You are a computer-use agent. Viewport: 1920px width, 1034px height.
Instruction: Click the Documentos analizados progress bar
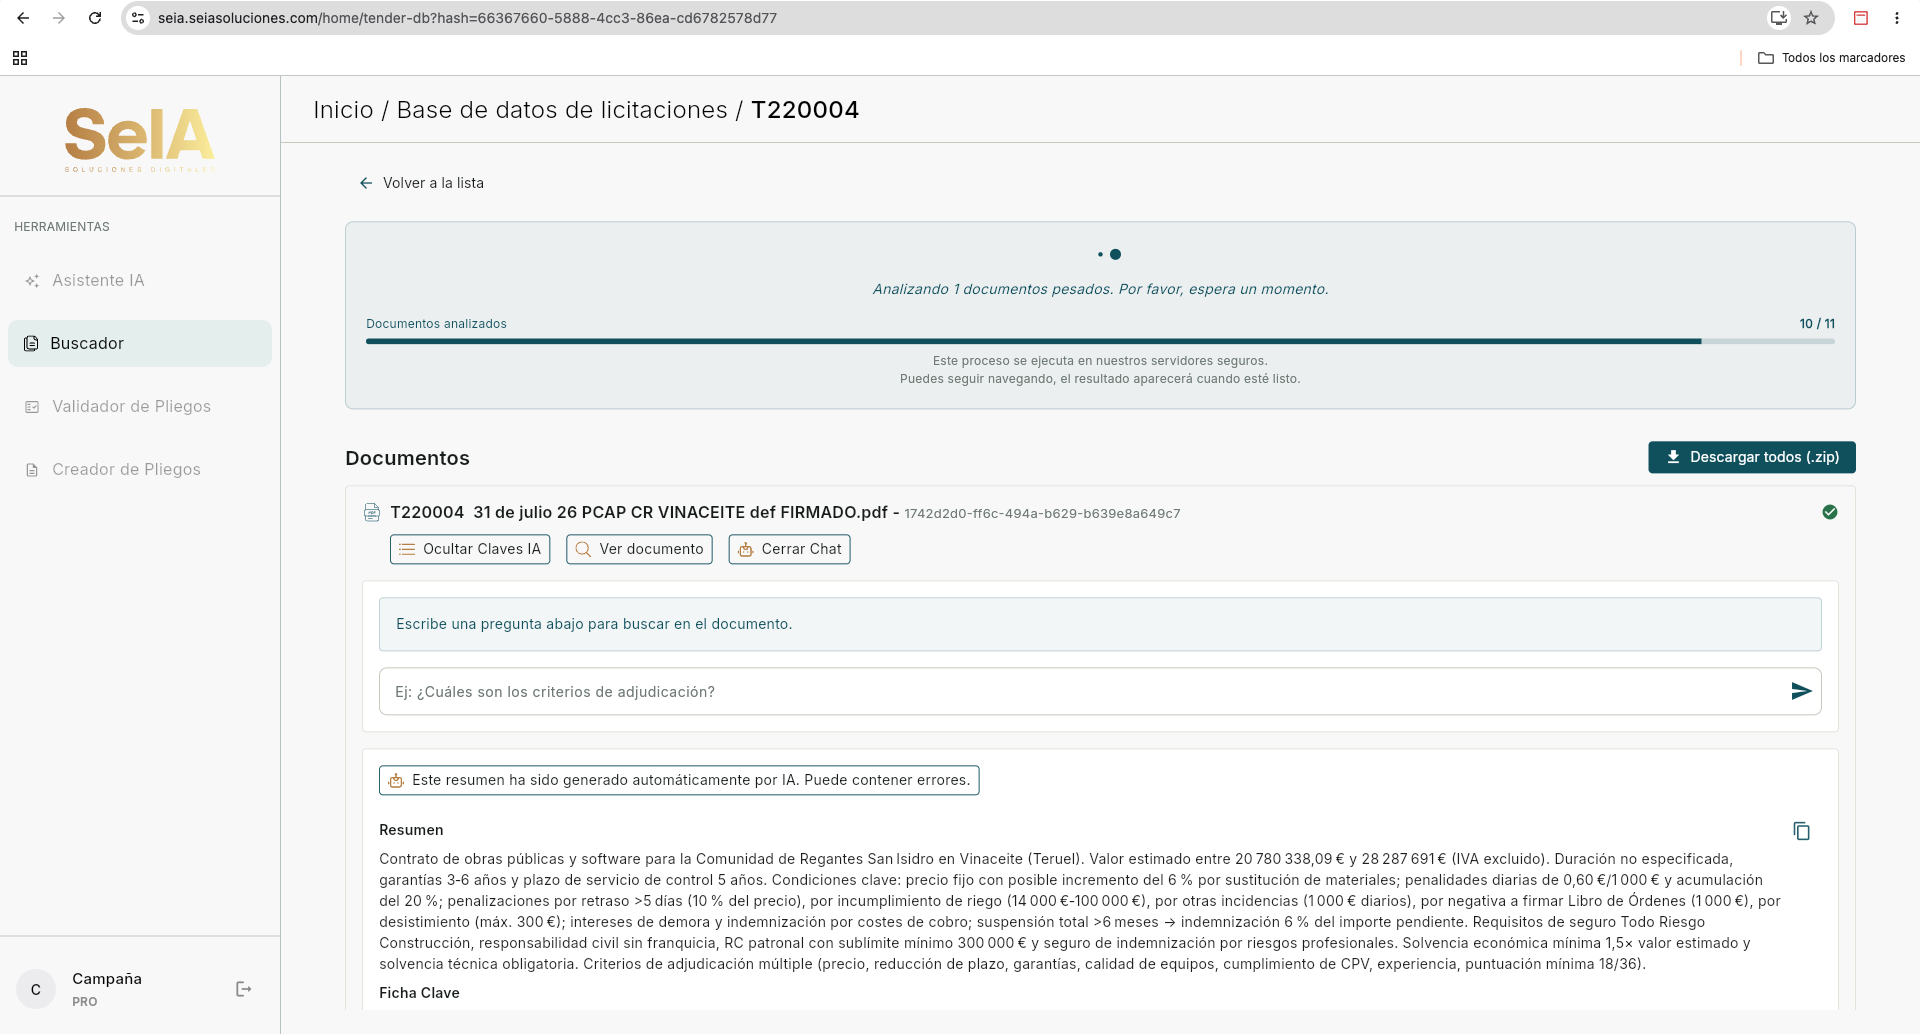[x=1100, y=341]
